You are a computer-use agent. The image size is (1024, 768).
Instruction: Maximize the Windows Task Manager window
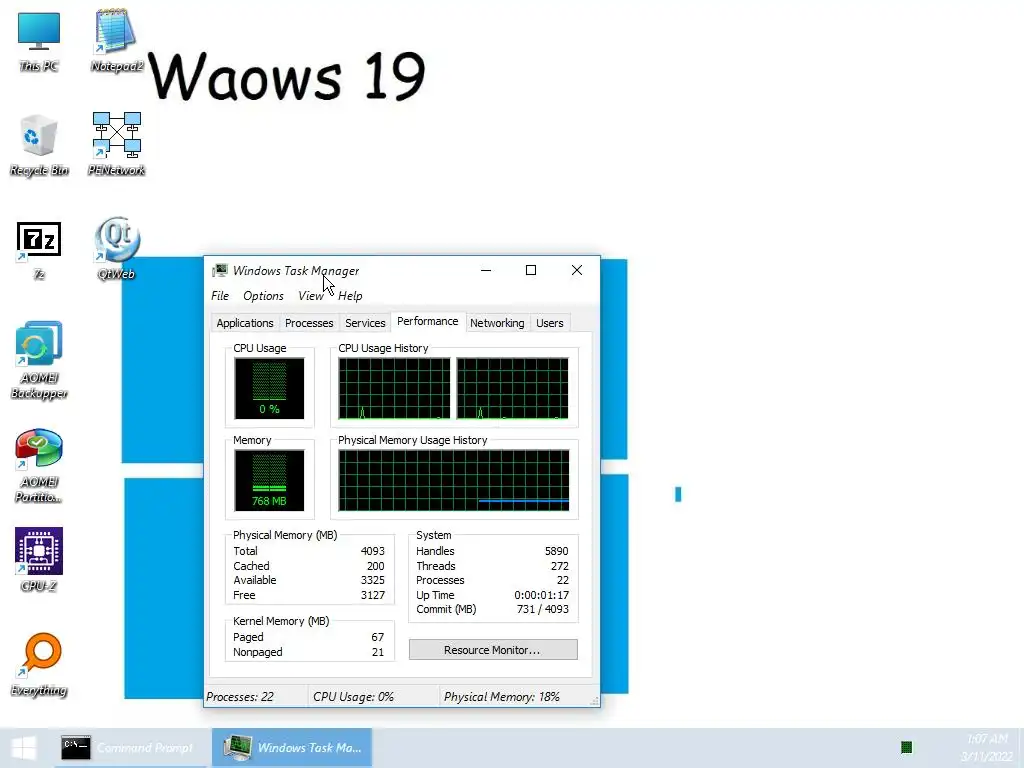[531, 270]
